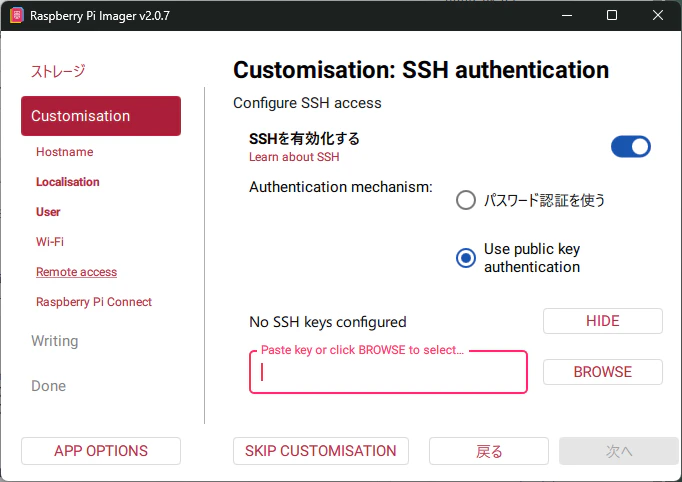Image resolution: width=682 pixels, height=482 pixels.
Task: Click the No SSH keys configured text
Action: pos(328,322)
